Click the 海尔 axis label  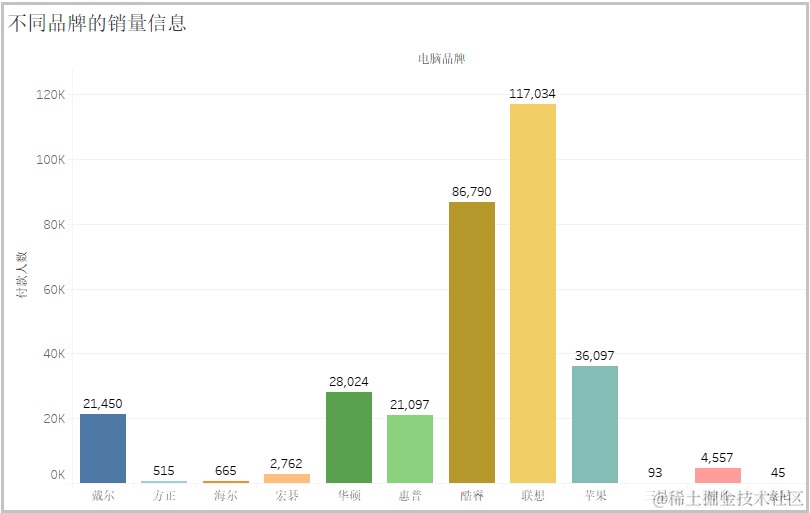pyautogui.click(x=226, y=496)
